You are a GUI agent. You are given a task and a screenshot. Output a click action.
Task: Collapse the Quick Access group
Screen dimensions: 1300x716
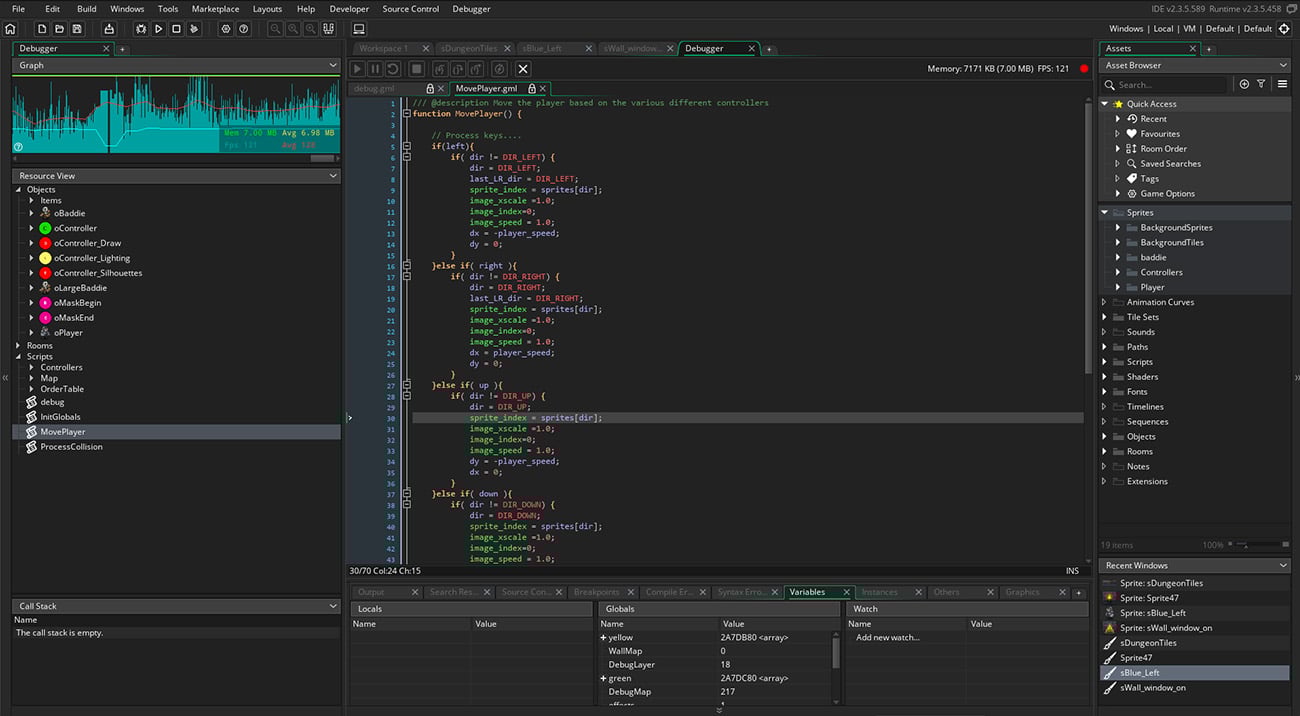tap(1105, 104)
